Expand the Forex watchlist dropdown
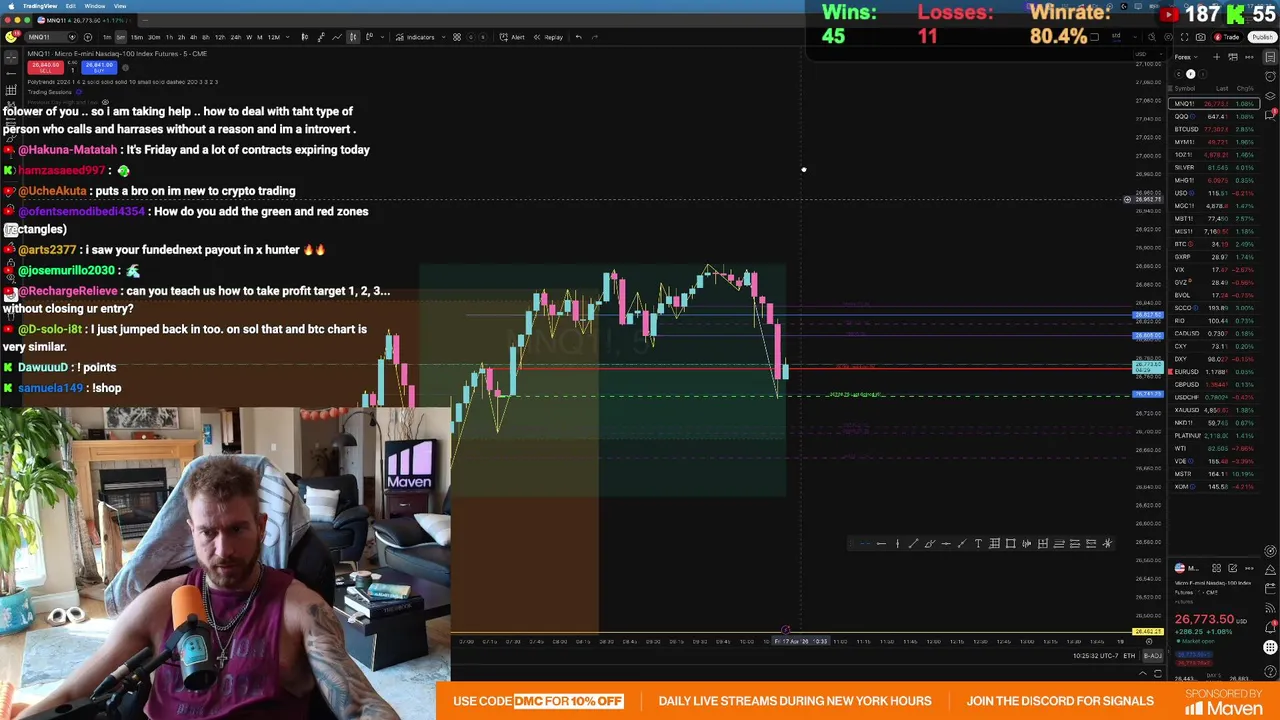1280x720 pixels. 1186,57
